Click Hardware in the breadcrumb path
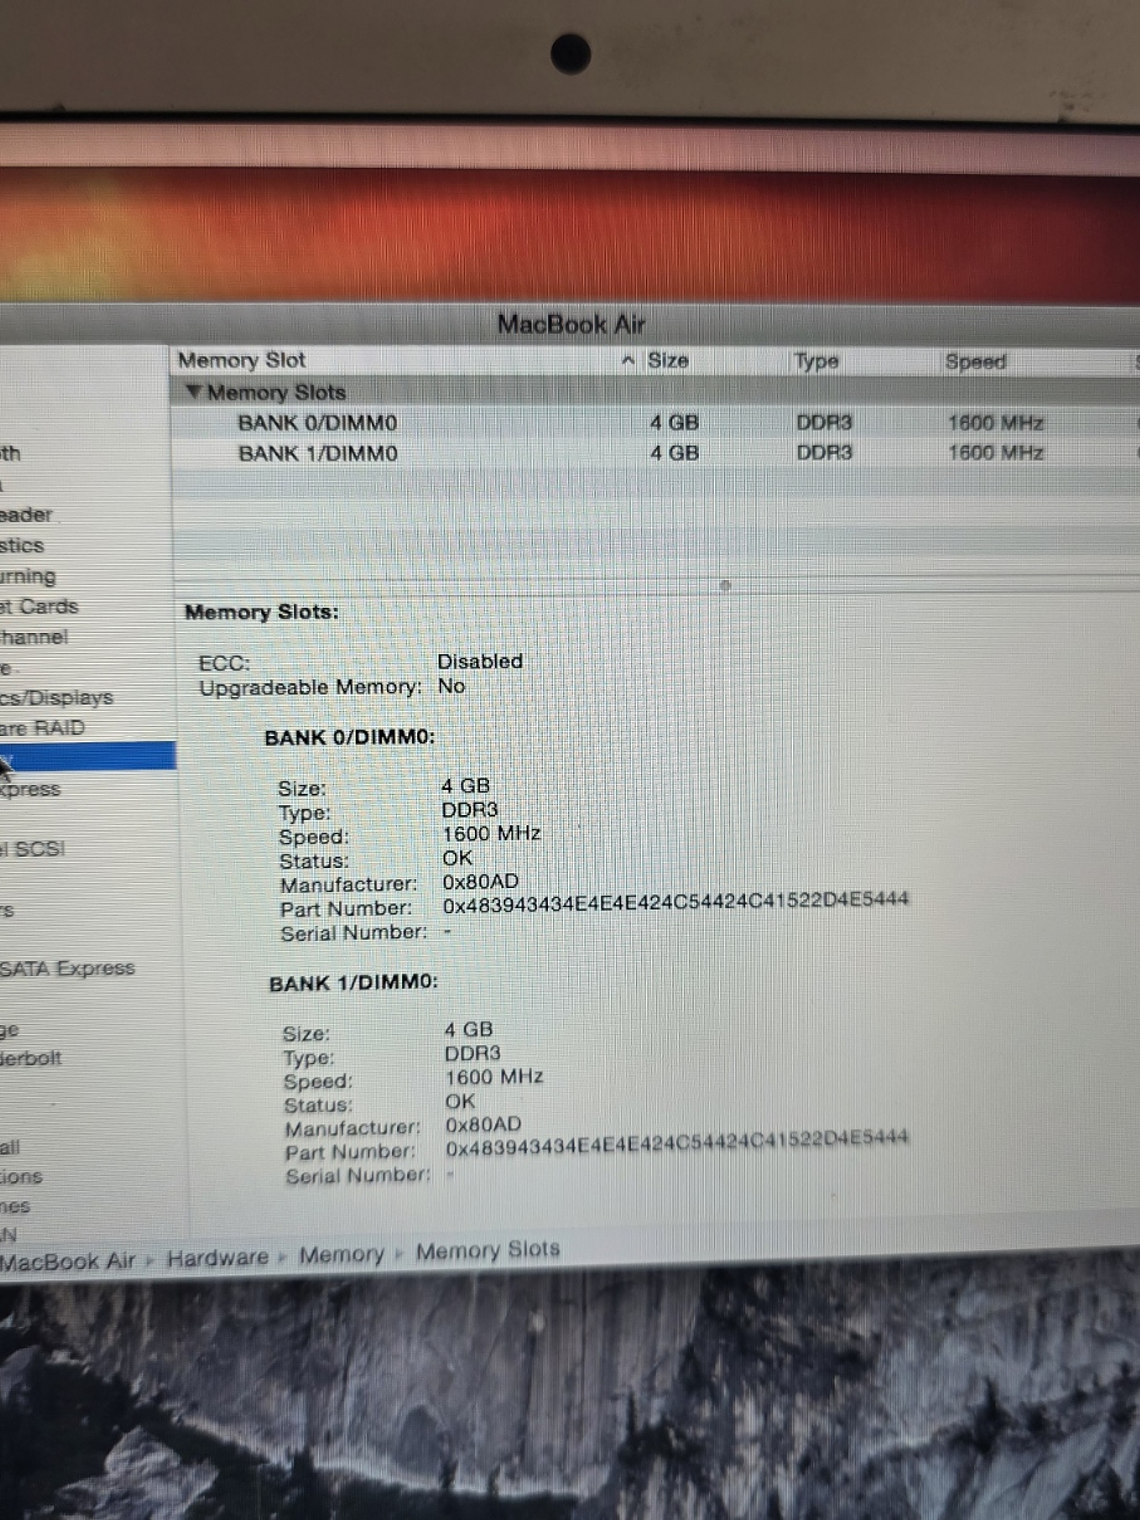The image size is (1140, 1520). [x=216, y=1256]
